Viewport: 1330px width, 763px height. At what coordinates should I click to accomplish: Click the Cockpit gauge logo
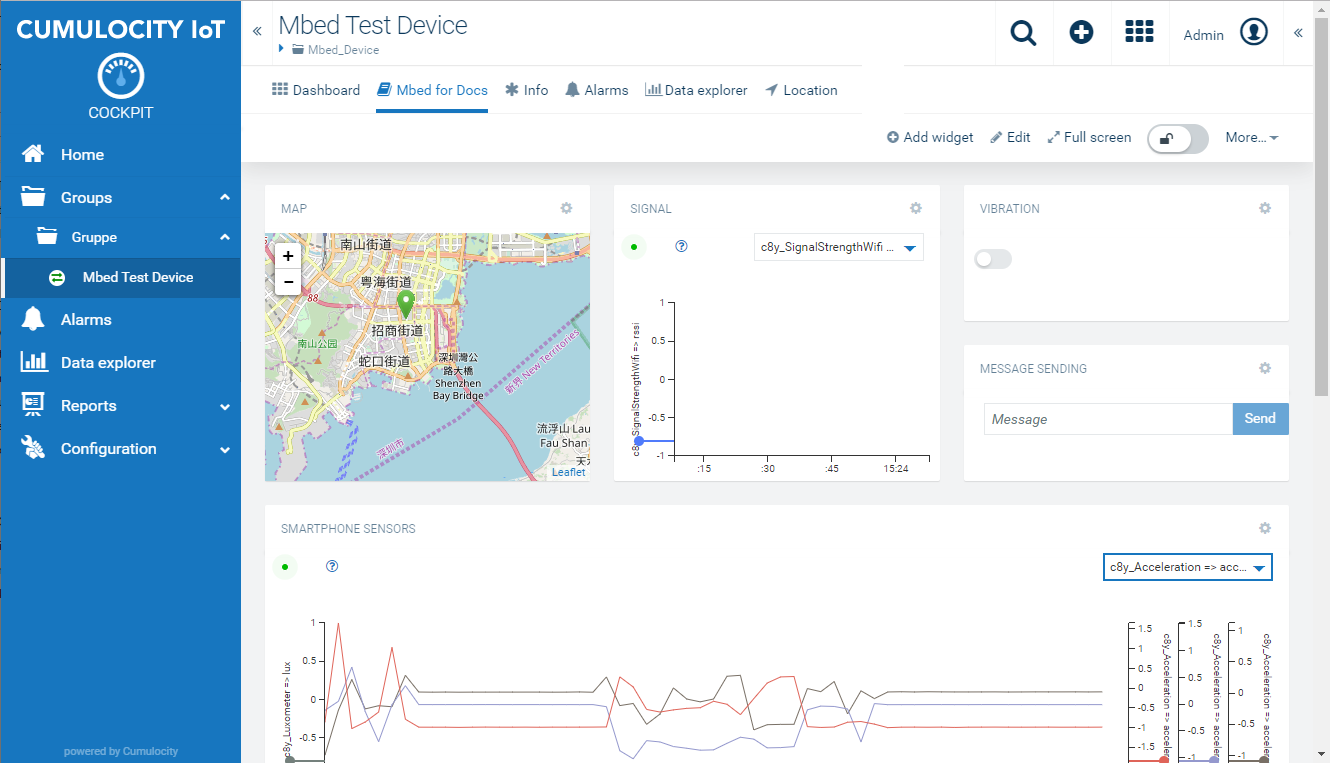[121, 77]
